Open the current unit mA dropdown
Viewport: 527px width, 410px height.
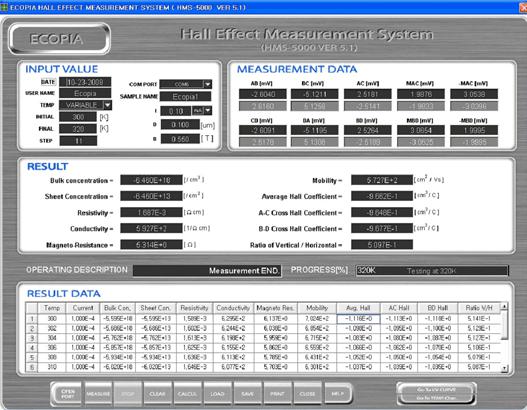coord(208,110)
